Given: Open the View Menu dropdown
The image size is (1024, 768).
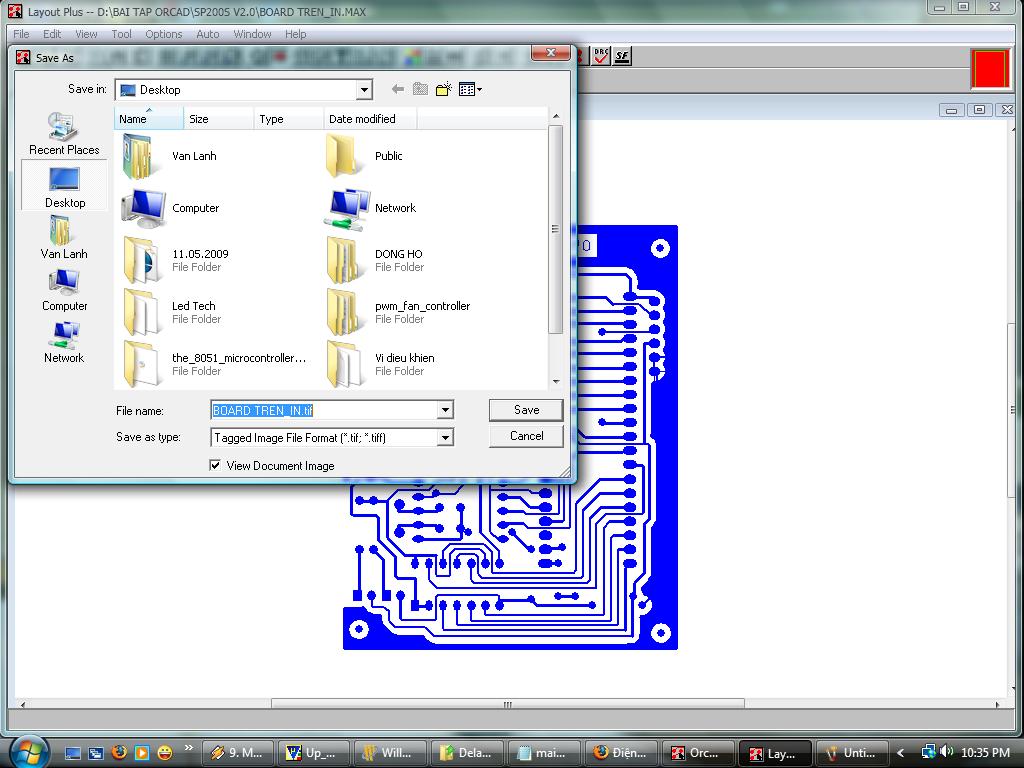Looking at the screenshot, I should coord(470,89).
